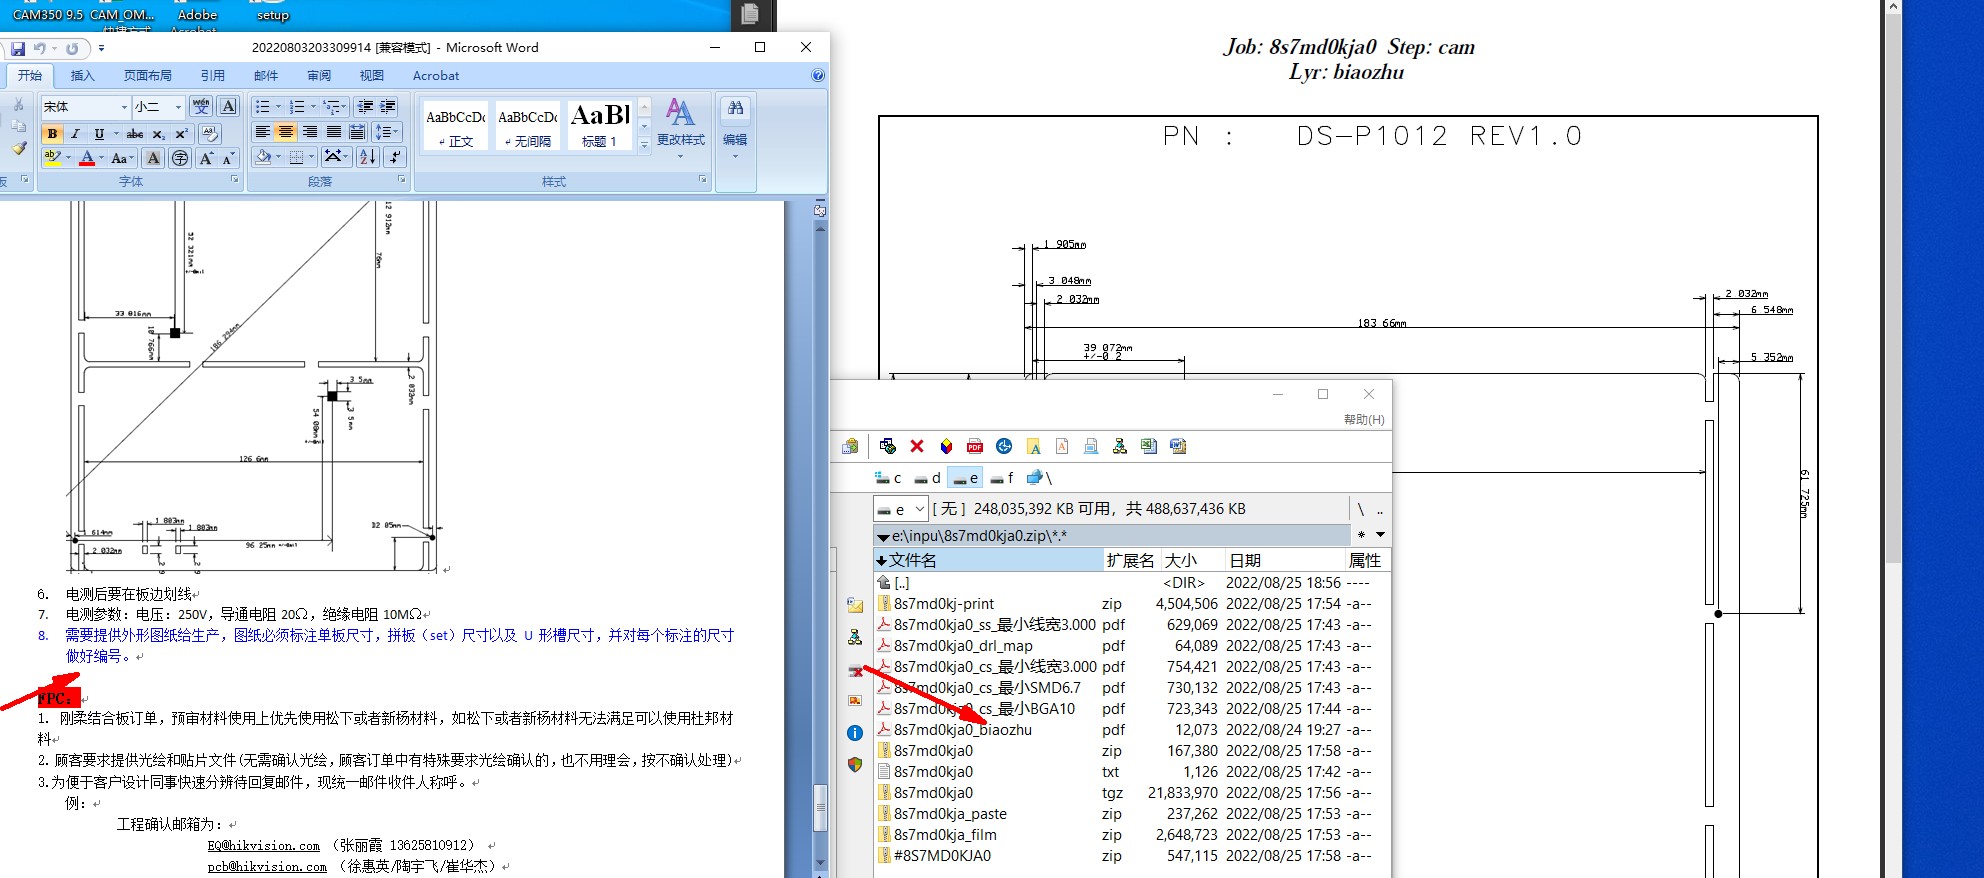
Task: Switch to drive d in file manager
Action: click(x=927, y=478)
